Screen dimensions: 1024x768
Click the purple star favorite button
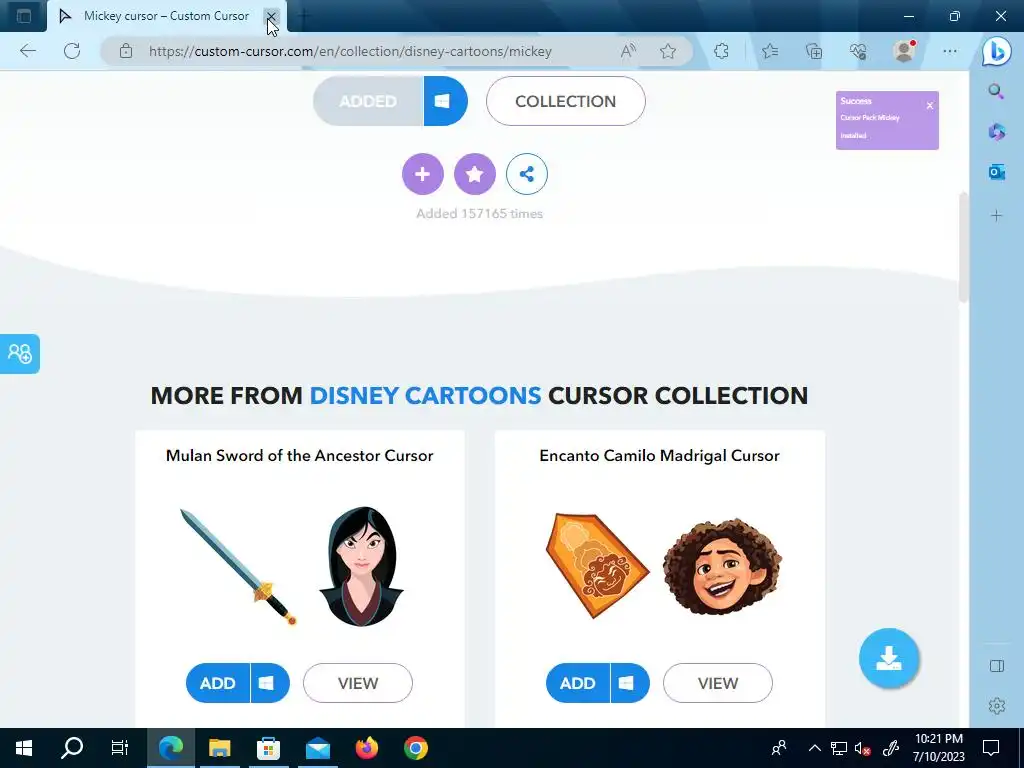475,174
